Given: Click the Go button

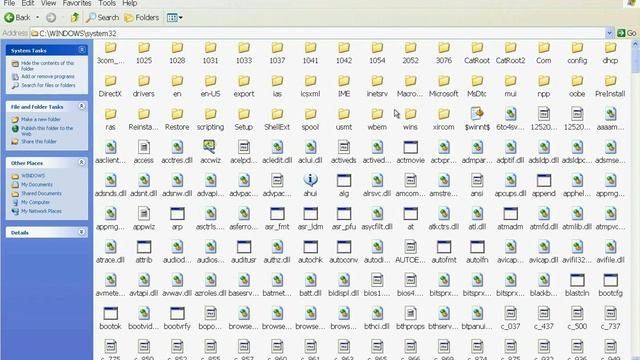Looking at the screenshot, I should pyautogui.click(x=627, y=33).
